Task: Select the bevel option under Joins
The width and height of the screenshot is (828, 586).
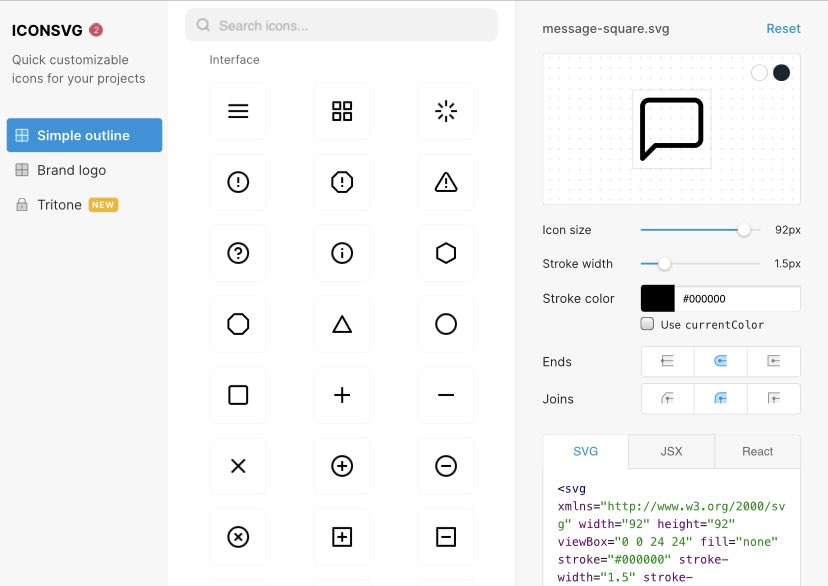Action: pyautogui.click(x=774, y=398)
